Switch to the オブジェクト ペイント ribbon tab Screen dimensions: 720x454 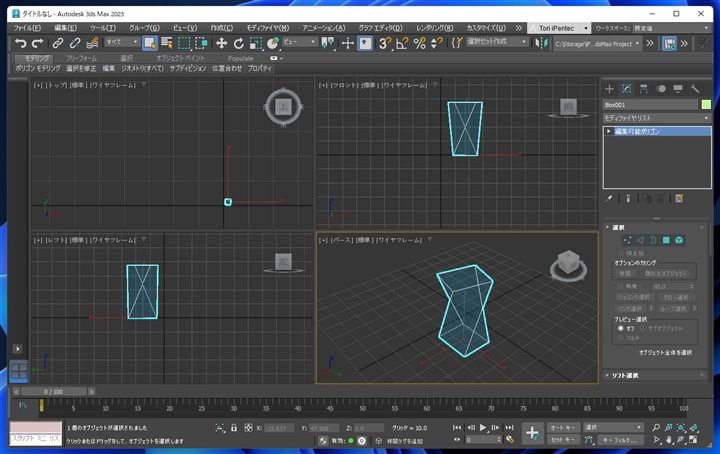[x=180, y=58]
